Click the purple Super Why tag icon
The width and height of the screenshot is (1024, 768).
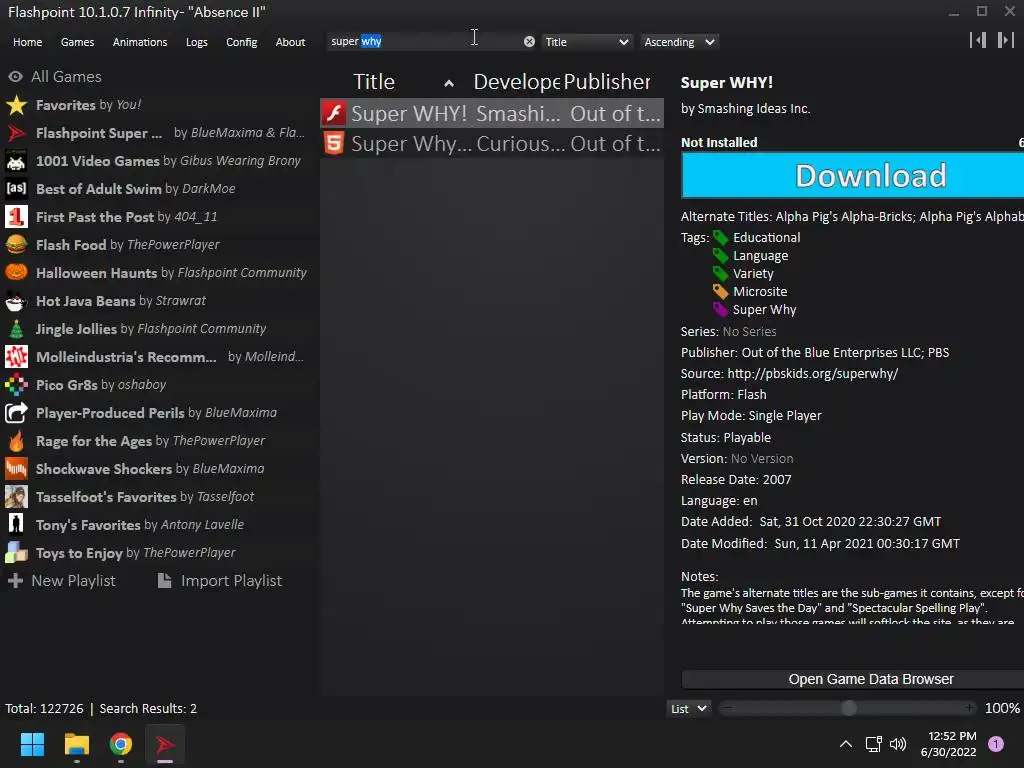(x=720, y=310)
